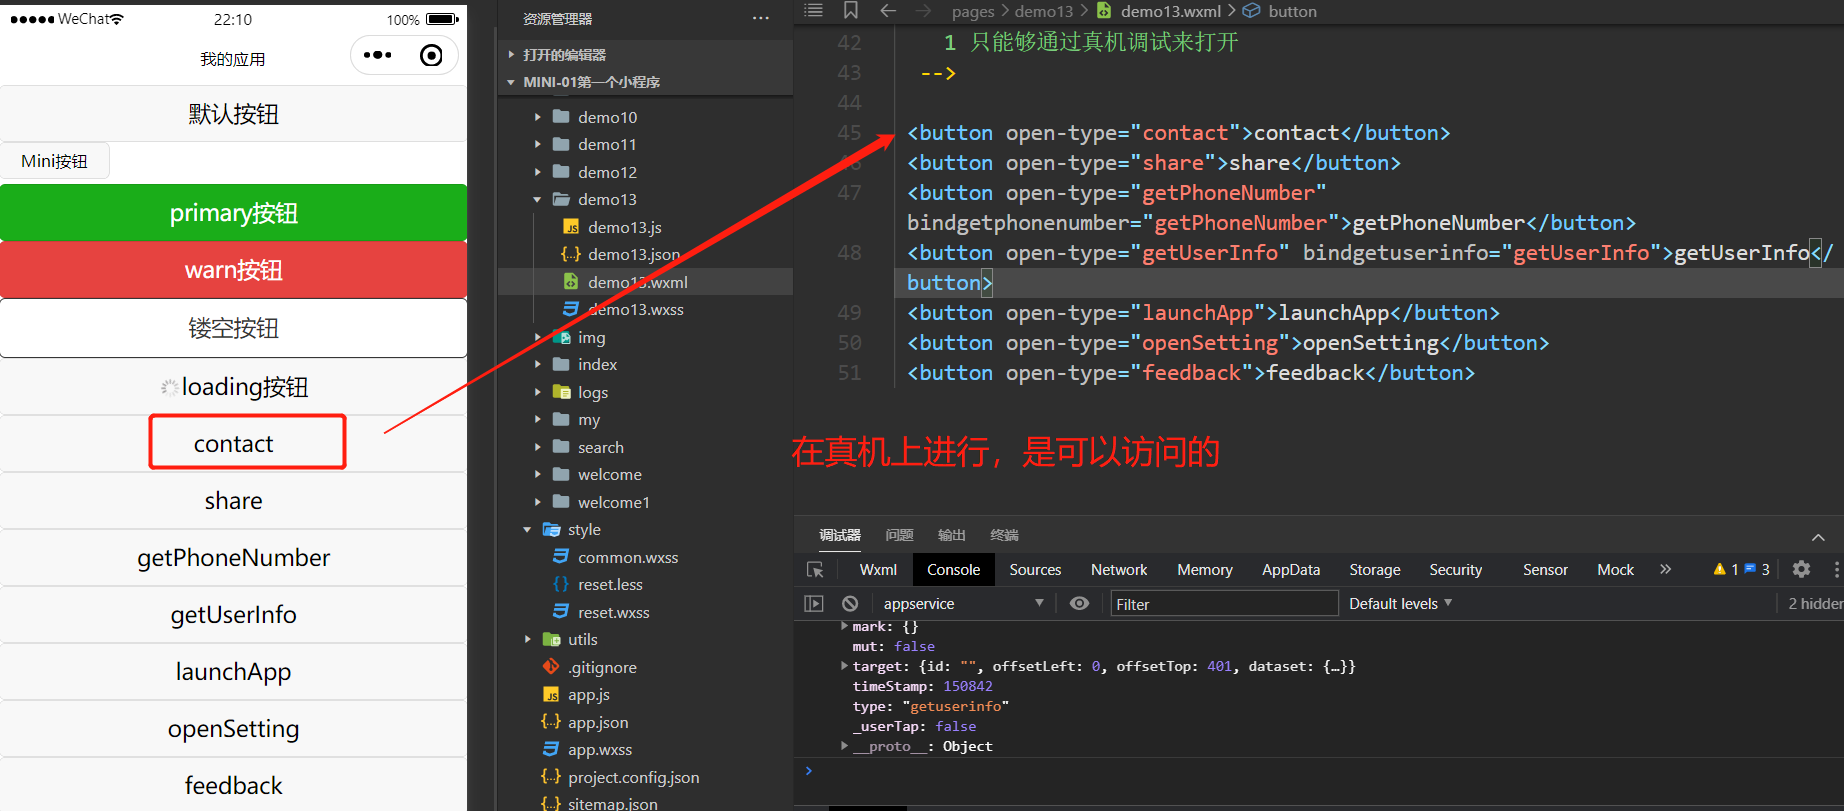This screenshot has height=811, width=1844.
Task: Click the warnings count triangle indicator
Action: 1726,569
